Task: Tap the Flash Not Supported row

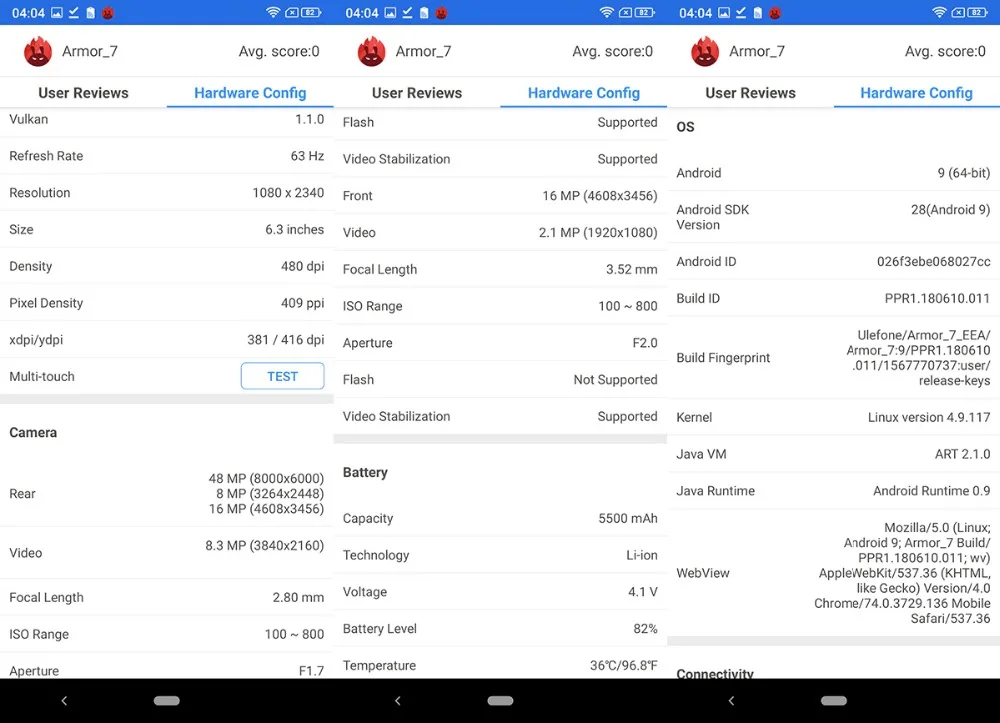Action: pyautogui.click(x=500, y=379)
